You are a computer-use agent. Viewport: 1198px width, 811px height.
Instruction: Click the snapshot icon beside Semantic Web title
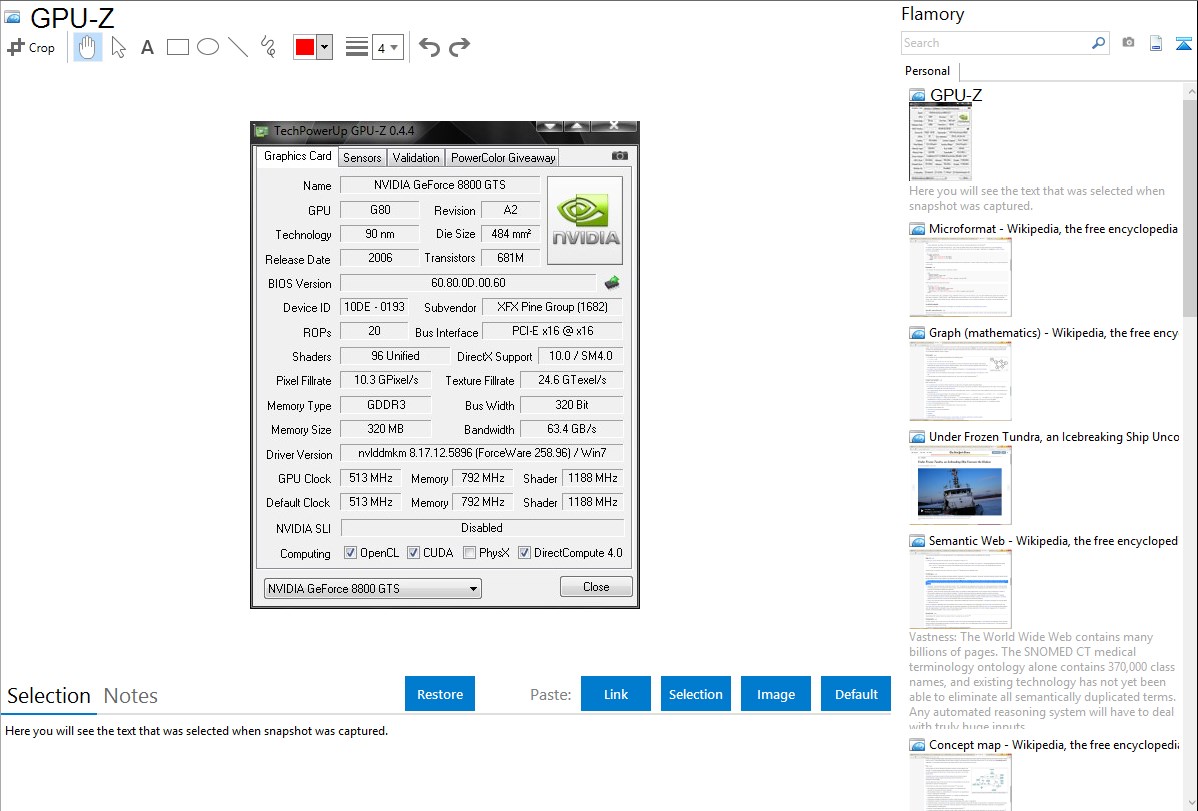(918, 541)
